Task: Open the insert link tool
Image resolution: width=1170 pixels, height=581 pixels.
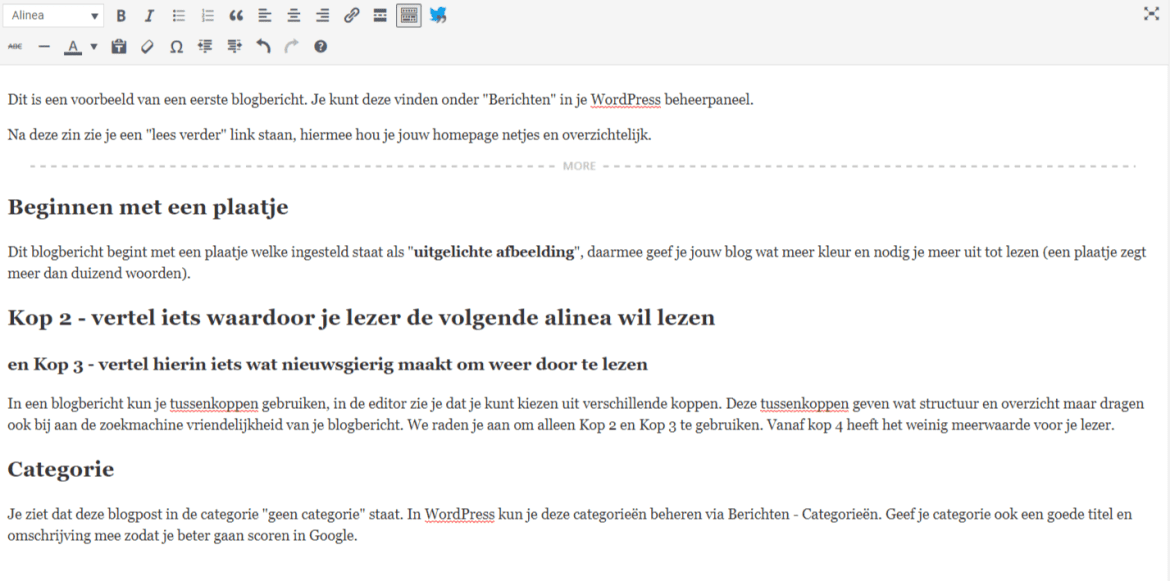Action: tap(351, 15)
